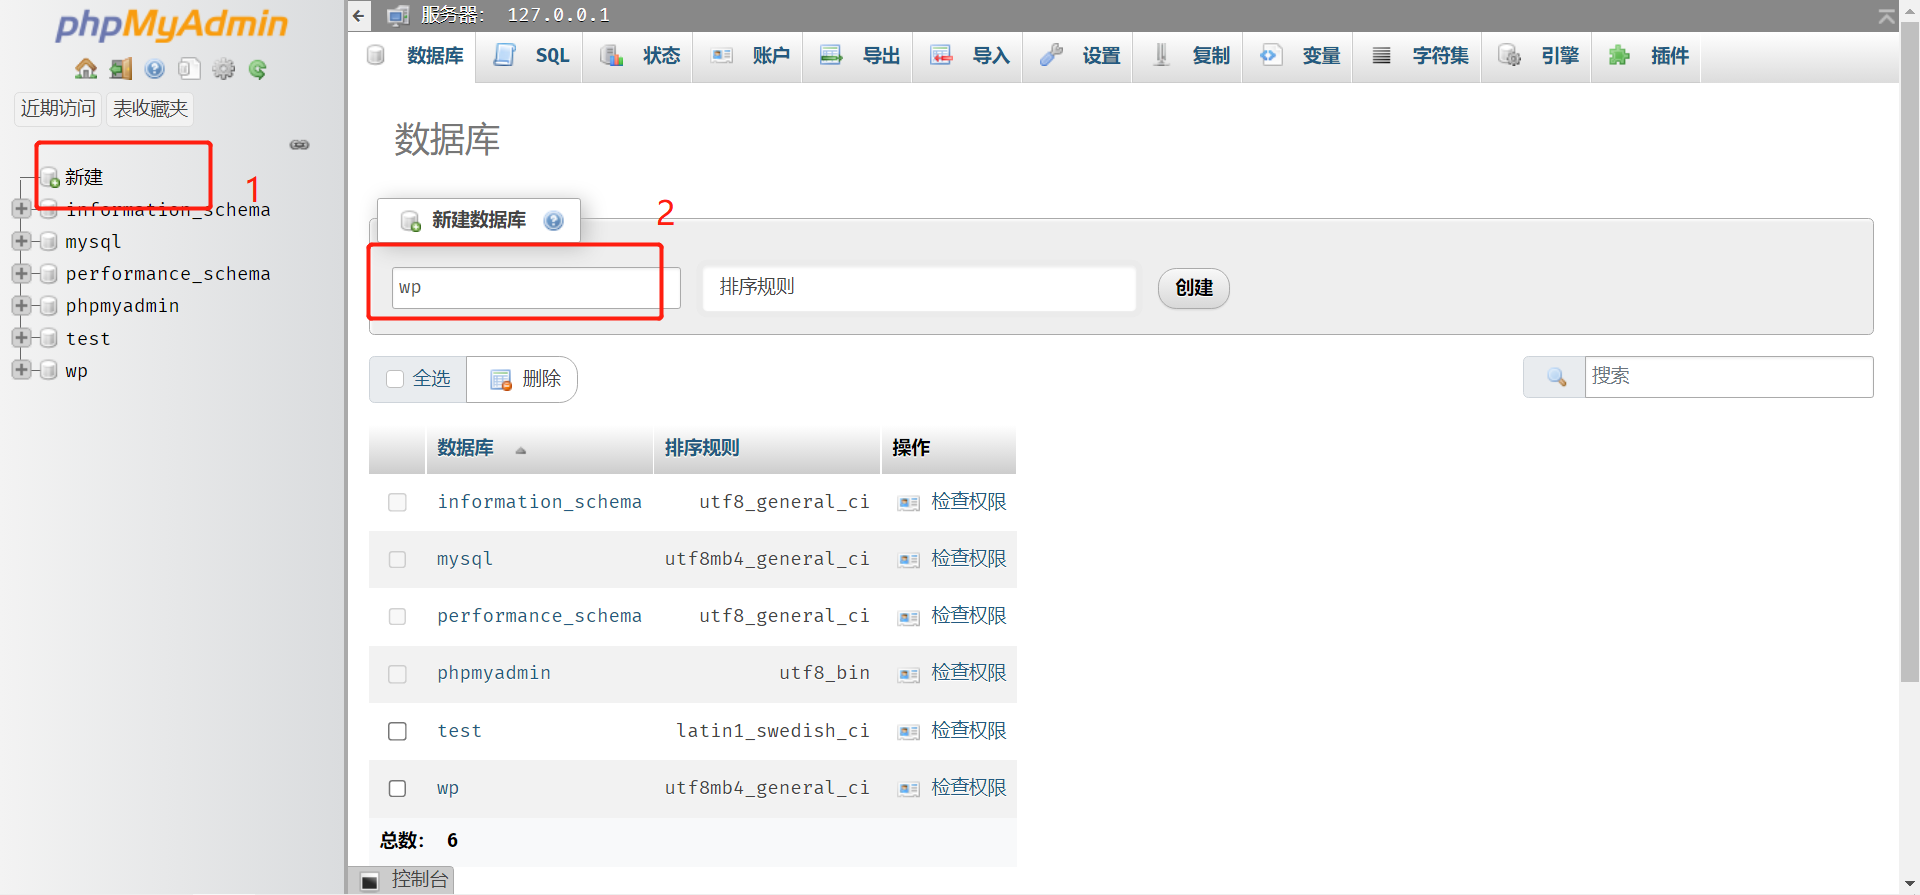Click the help icon beside 新建数据库
The height and width of the screenshot is (895, 1920).
tap(553, 221)
